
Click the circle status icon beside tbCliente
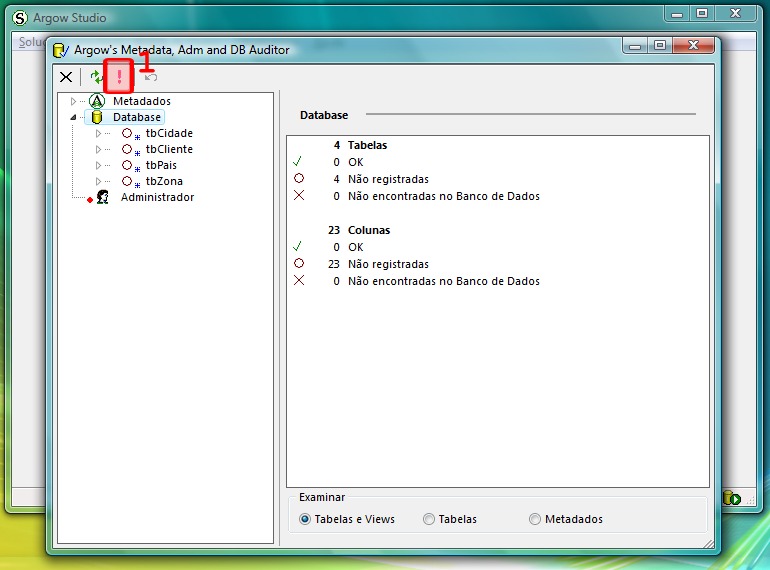coord(127,149)
